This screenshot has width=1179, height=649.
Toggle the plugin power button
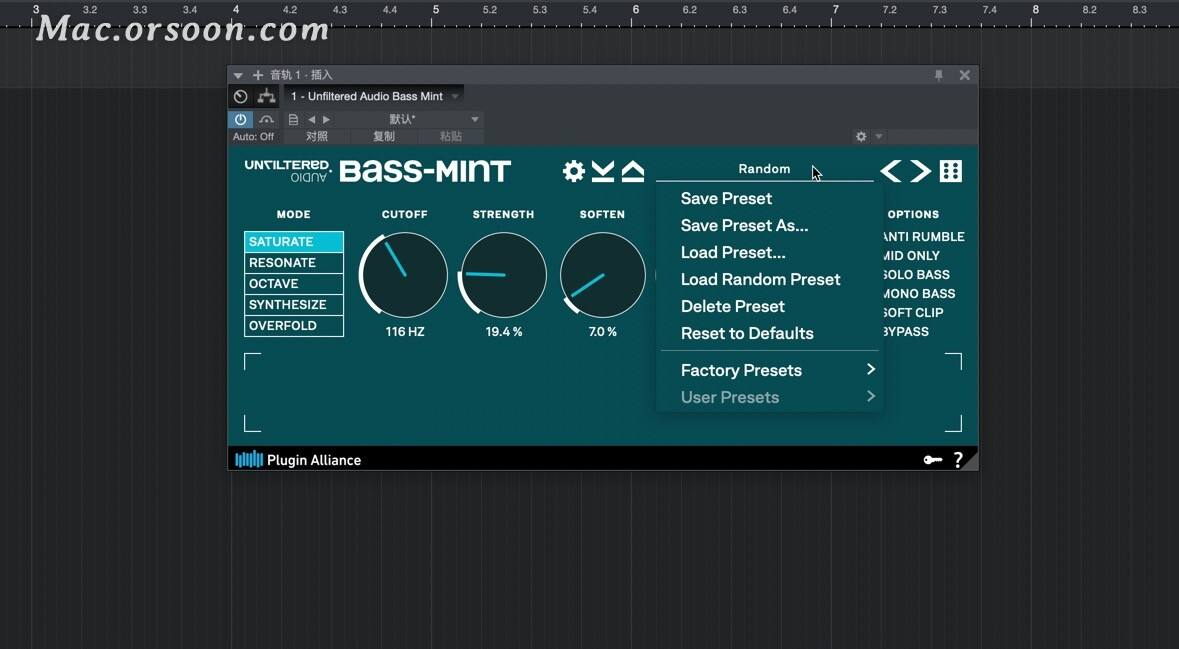241,119
